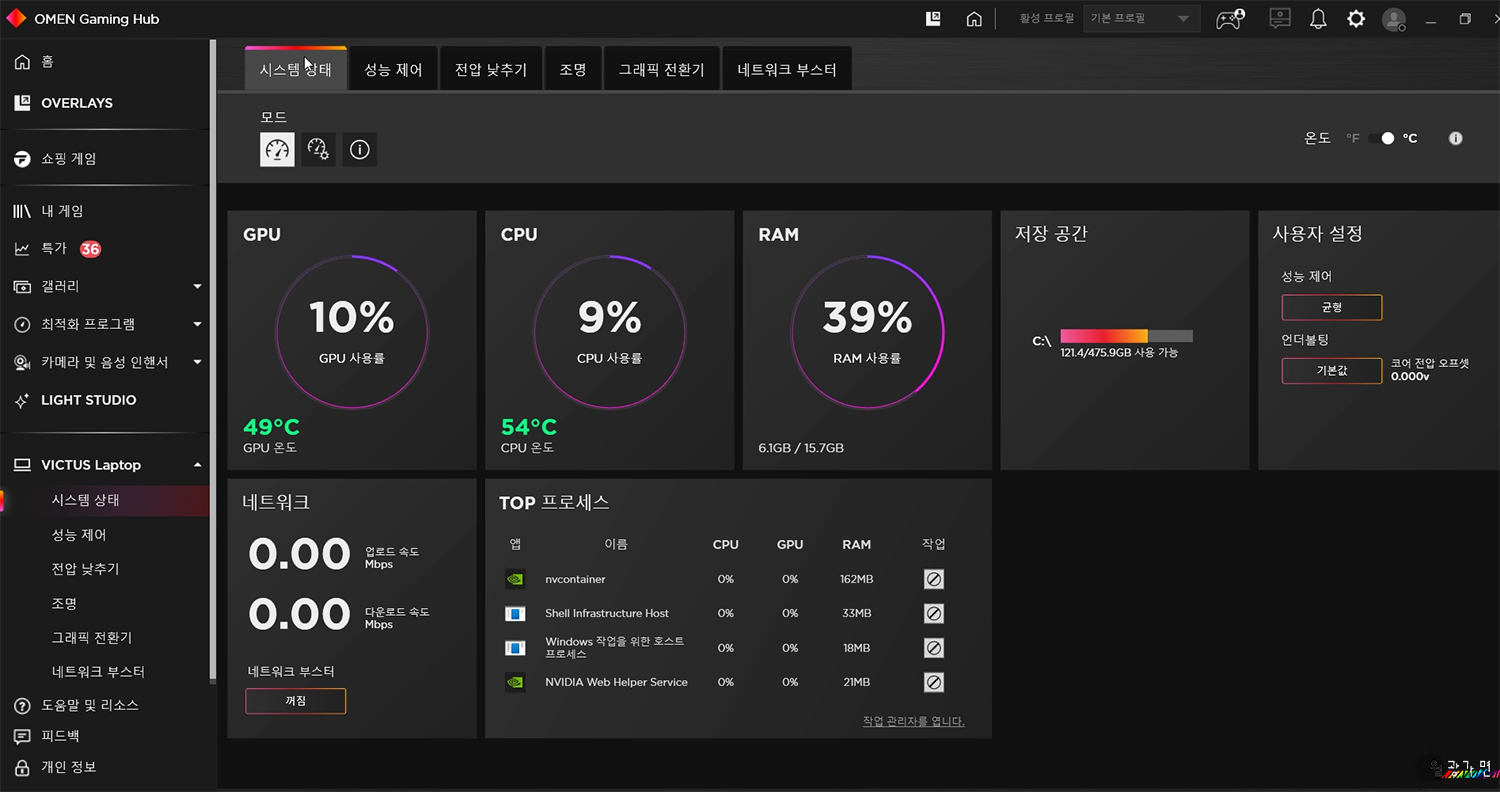The width and height of the screenshot is (1500, 792).
Task: Click the 작업 관리자를 엽니다 link
Action: 913,721
